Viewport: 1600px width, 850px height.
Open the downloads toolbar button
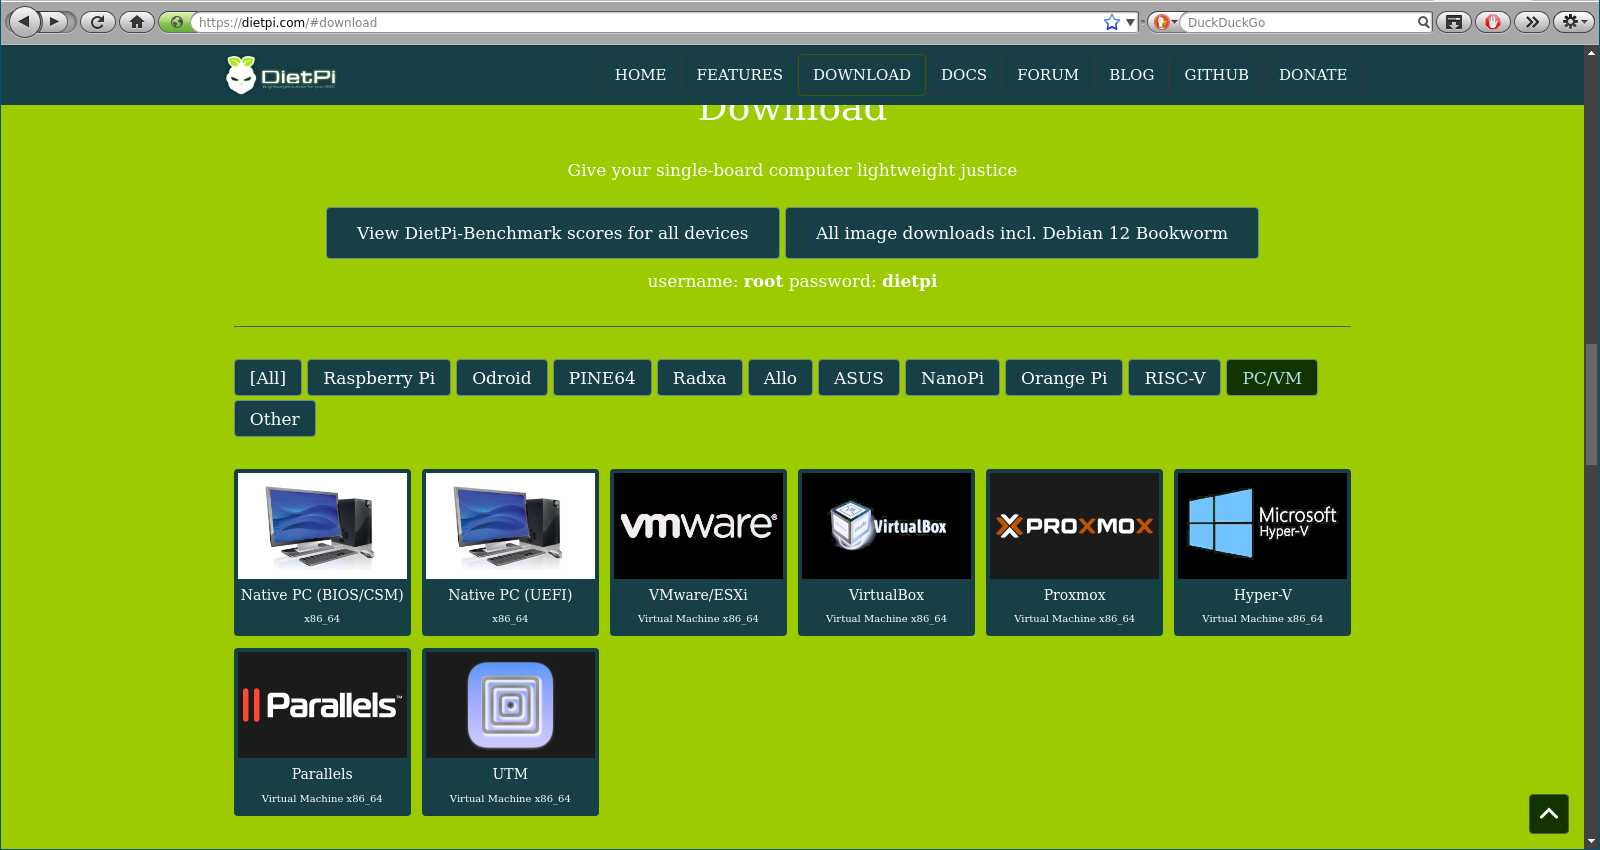tap(1454, 21)
